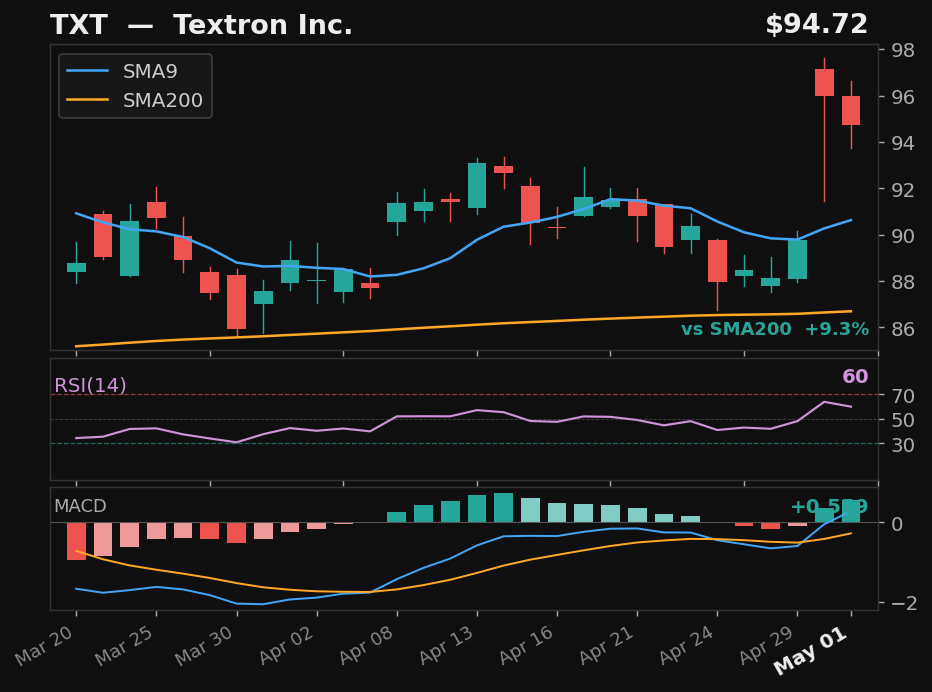932x692 pixels.
Task: Click the Apr 29 date label
Action: (767, 645)
